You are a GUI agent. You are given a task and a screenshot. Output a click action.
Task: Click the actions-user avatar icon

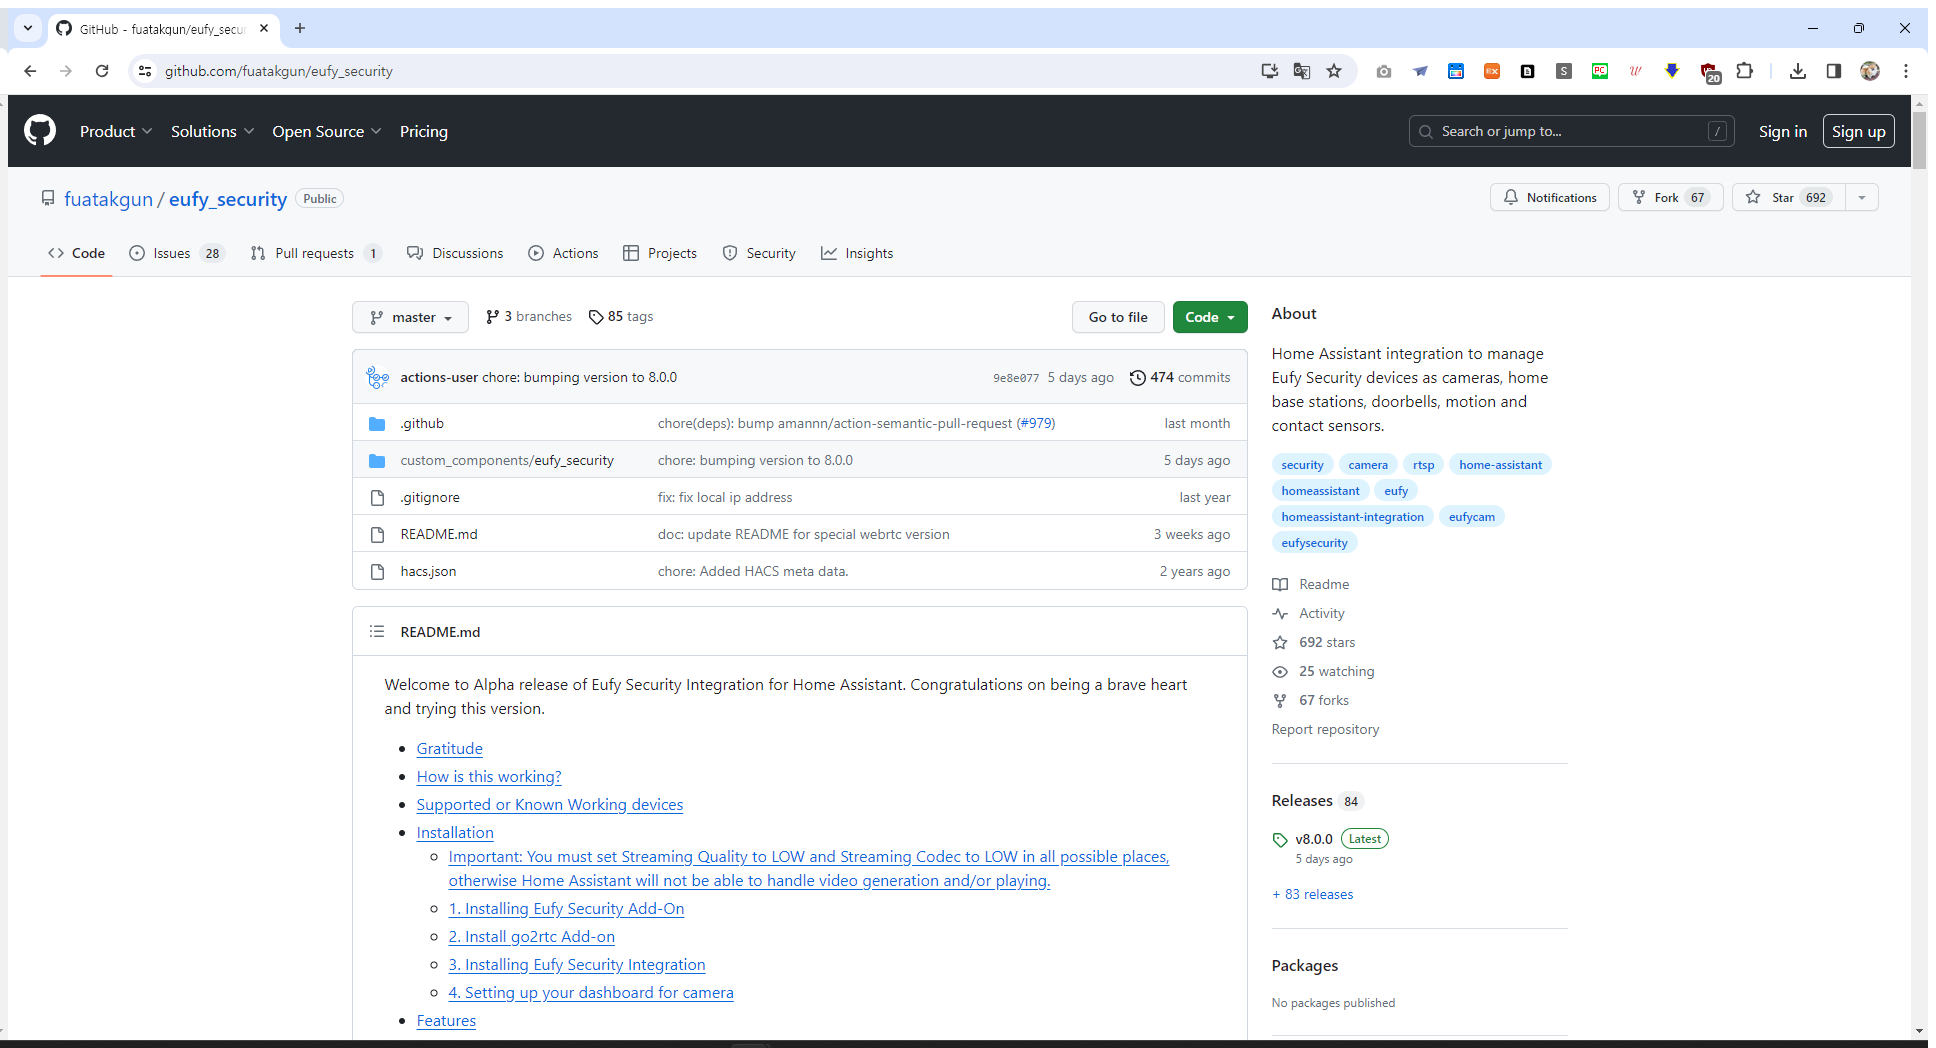point(378,377)
